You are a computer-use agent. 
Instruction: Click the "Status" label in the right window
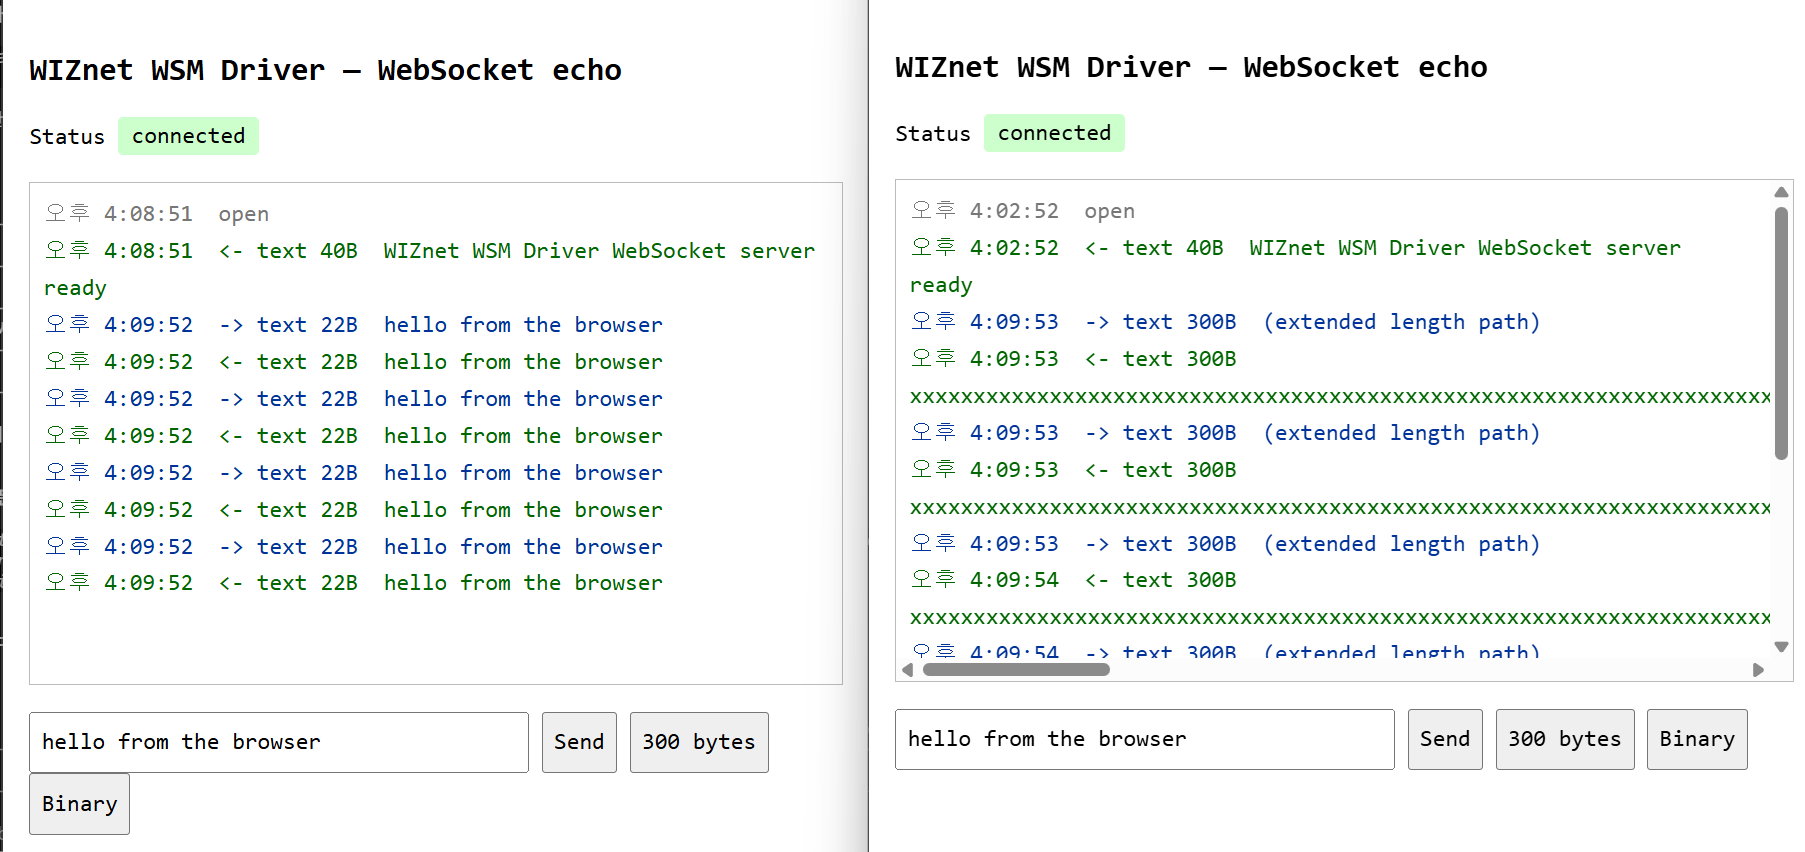933,134
